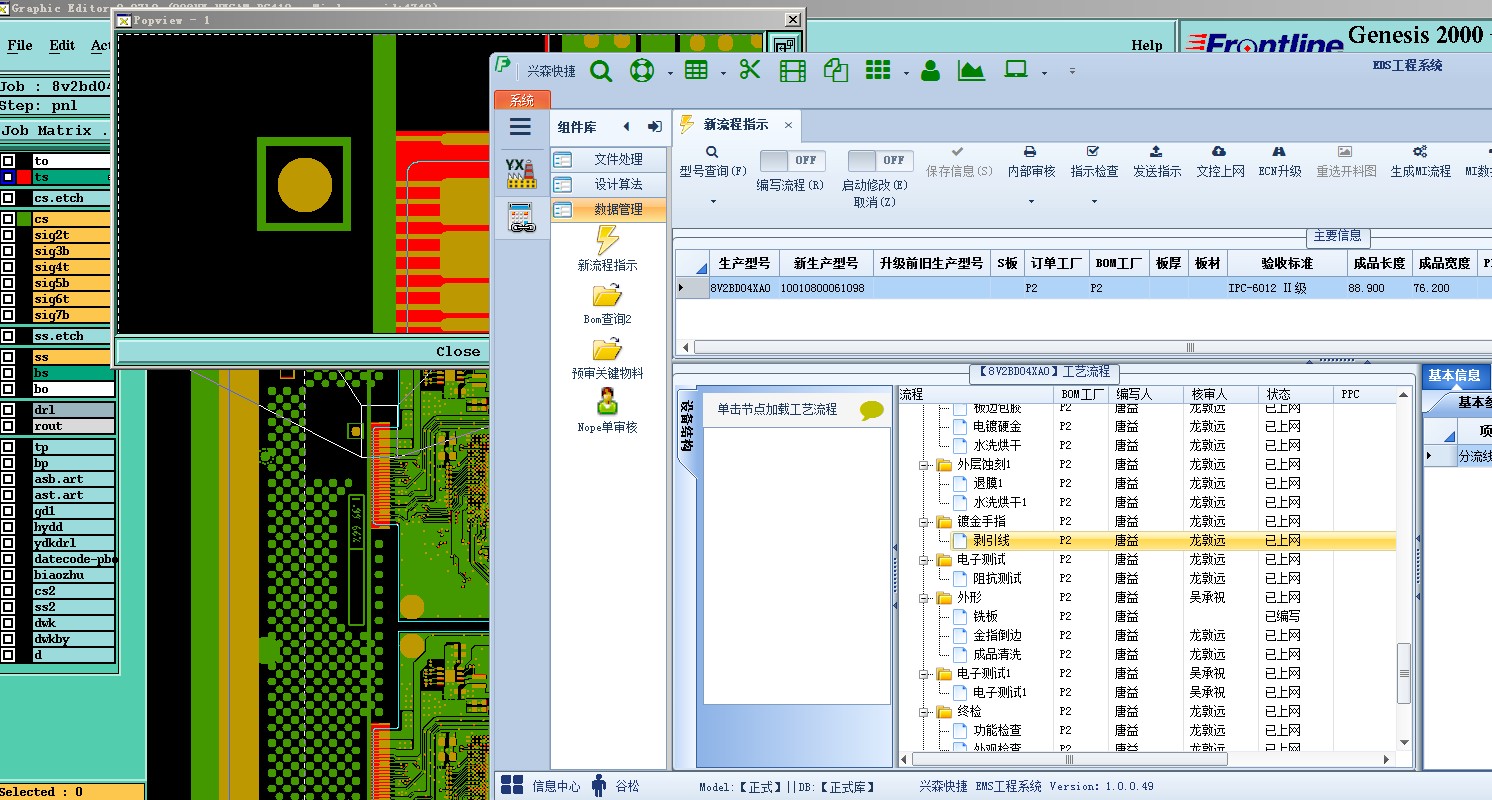Image resolution: width=1492 pixels, height=800 pixels.
Task: Uncheck the box beside layer 'ts'
Action: coord(8,177)
